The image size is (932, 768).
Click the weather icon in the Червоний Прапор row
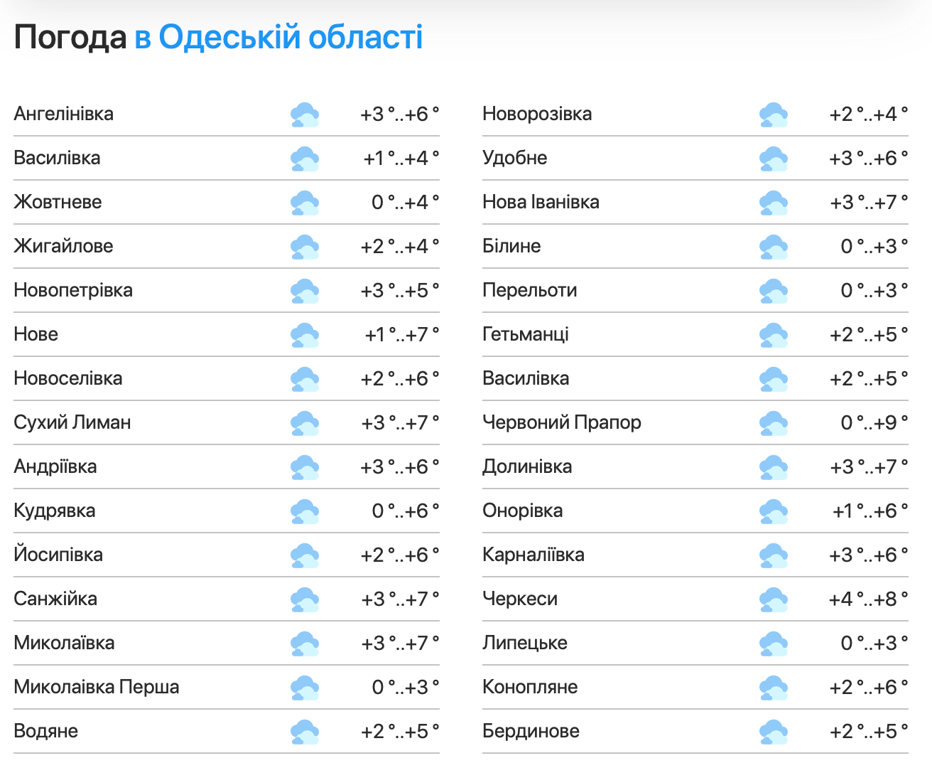(773, 423)
